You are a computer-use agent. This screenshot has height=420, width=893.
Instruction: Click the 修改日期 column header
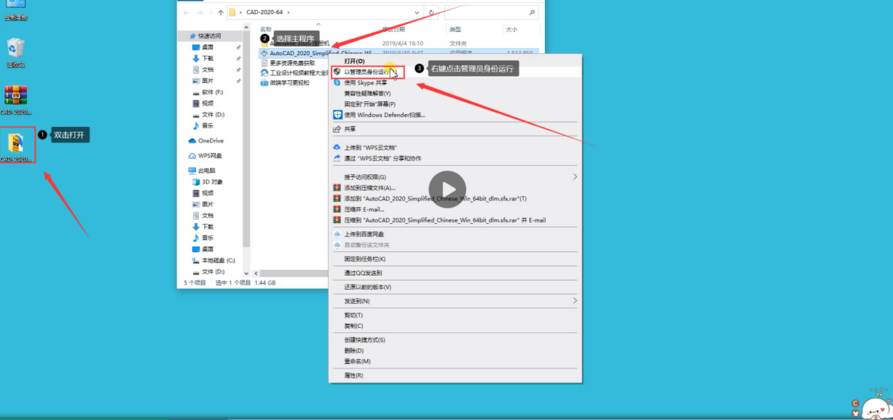393,29
